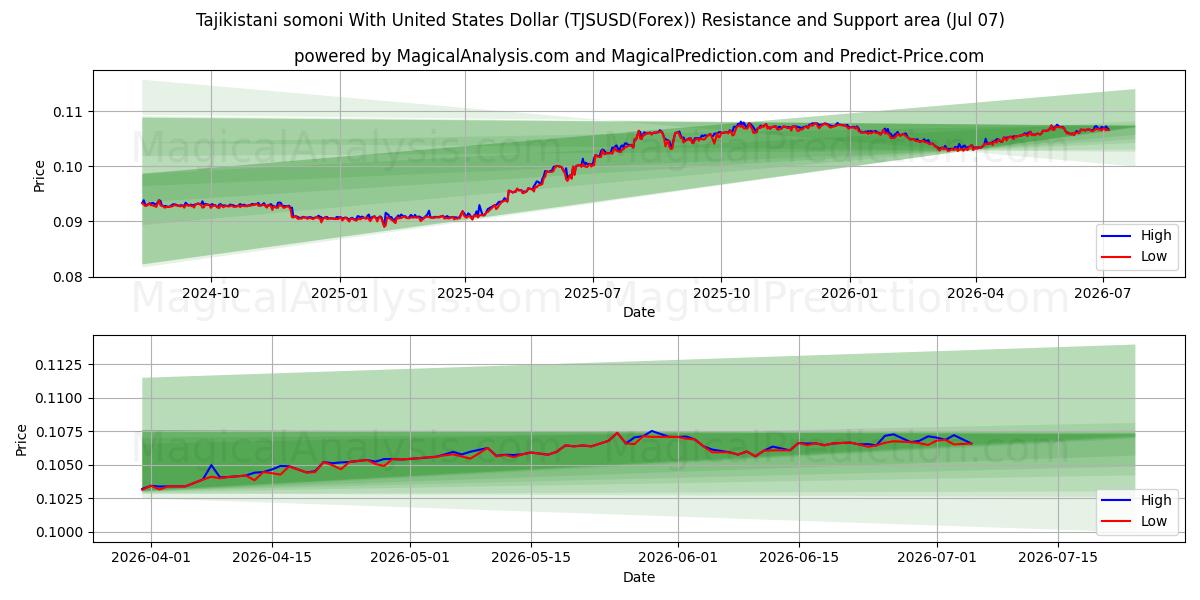Click the 0.1075 price tick on lower chart
Screen dimensions: 1200x600
click(62, 432)
